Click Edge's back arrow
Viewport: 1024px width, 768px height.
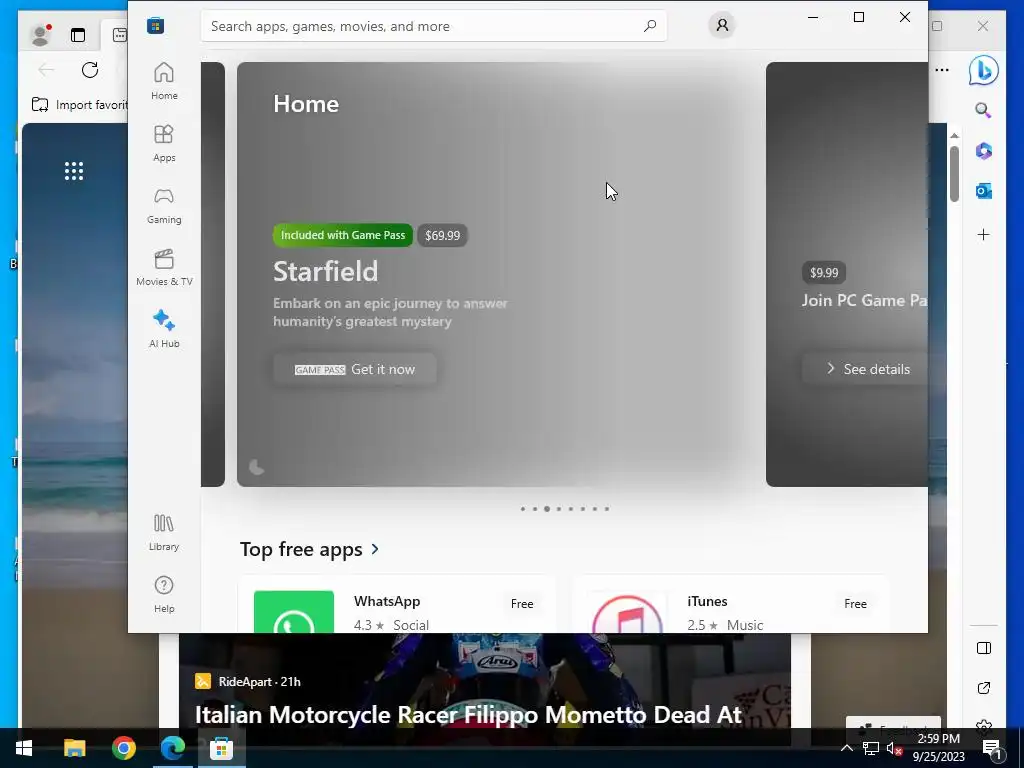(x=46, y=70)
